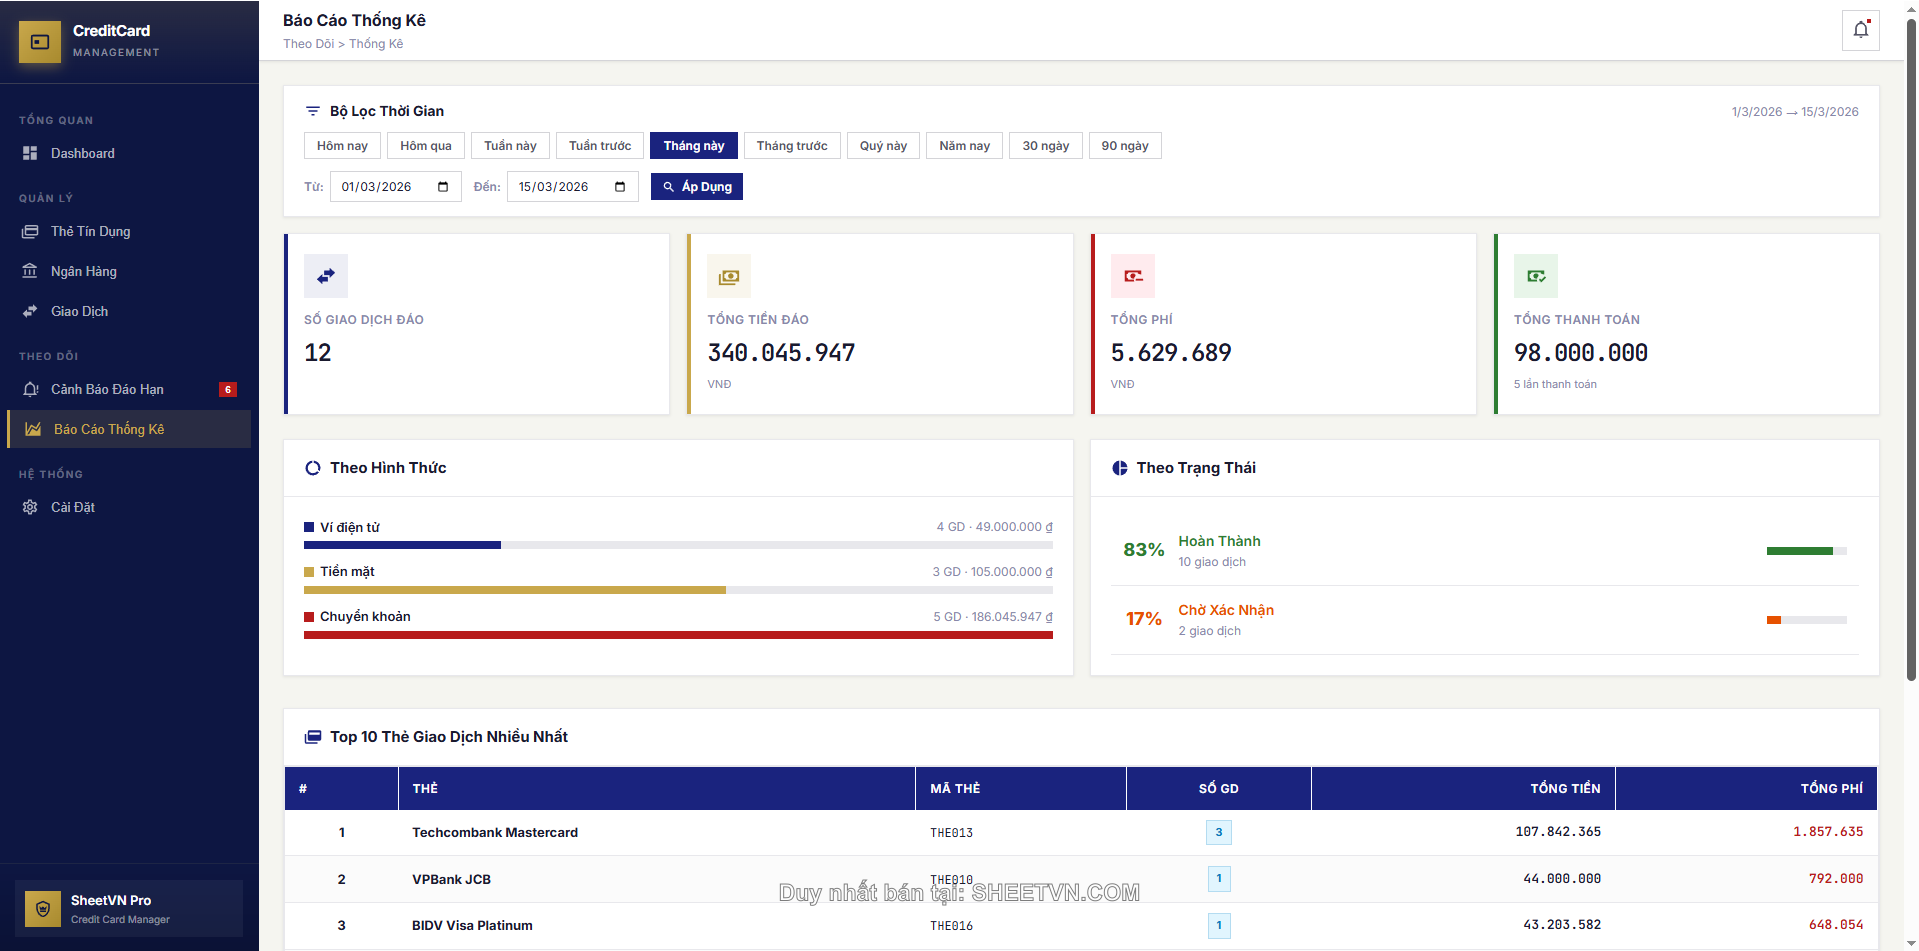Click the notification bell icon
The height and width of the screenshot is (951, 1919).
(x=1860, y=30)
